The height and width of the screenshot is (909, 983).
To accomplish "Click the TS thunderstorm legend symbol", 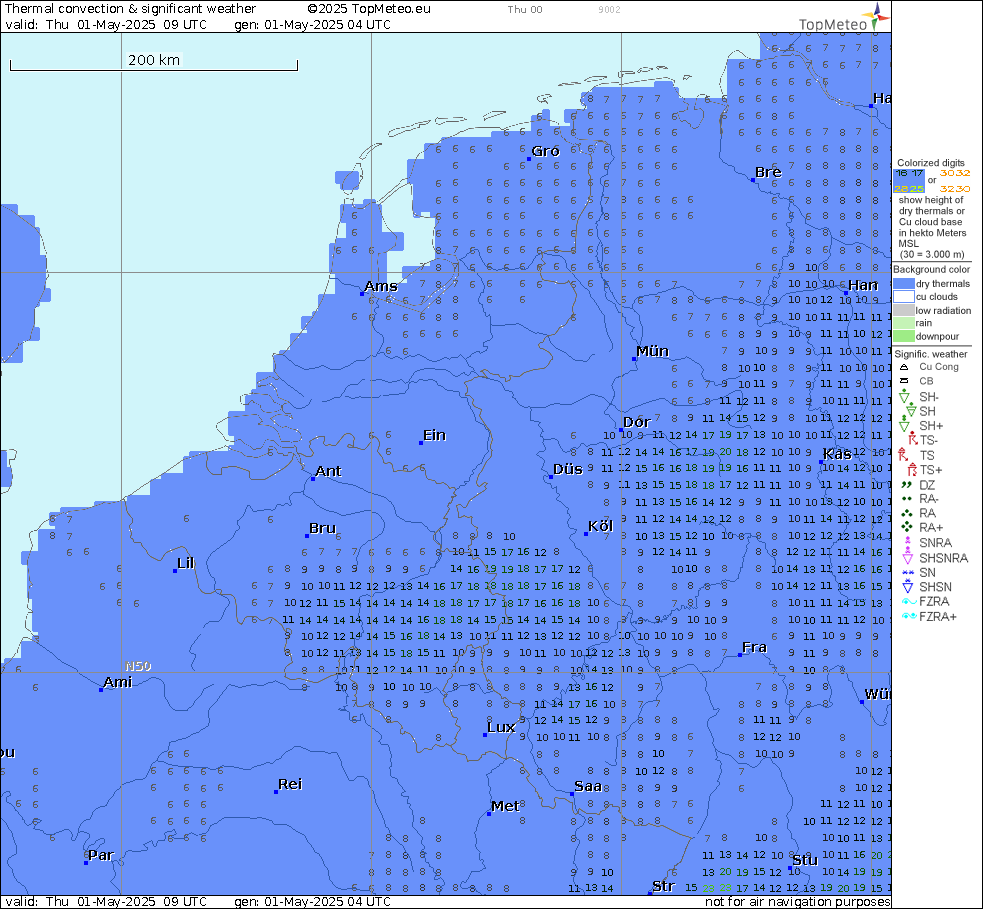I will (903, 454).
